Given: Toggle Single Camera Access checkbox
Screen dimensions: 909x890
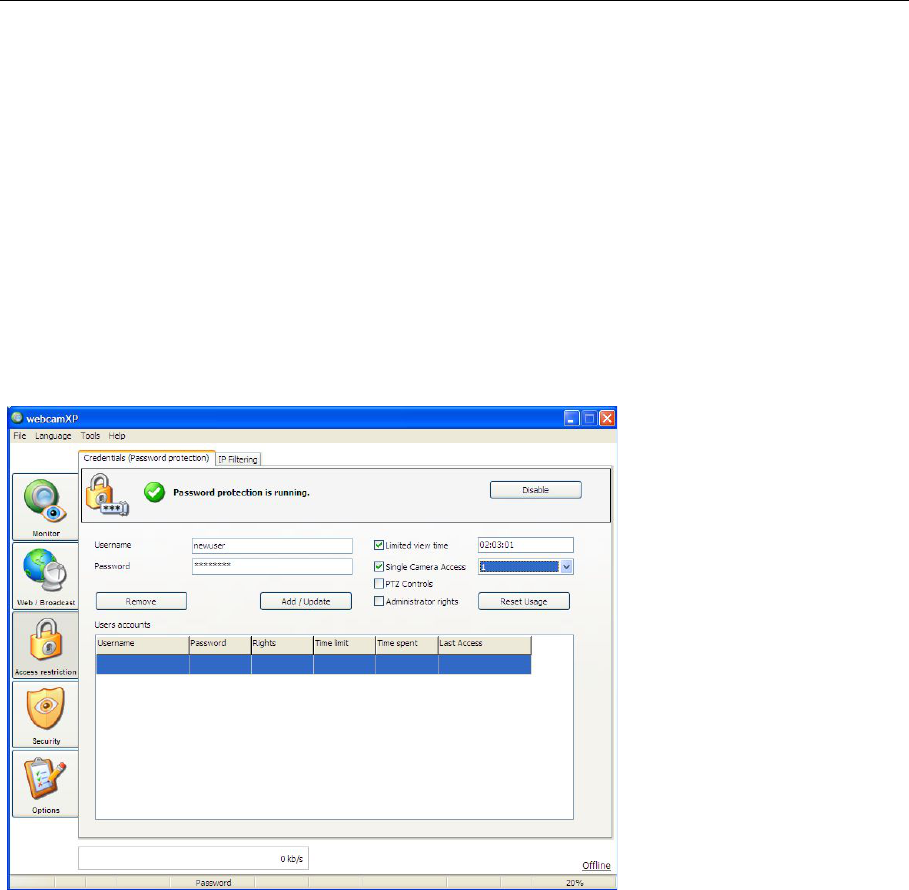Looking at the screenshot, I should [379, 566].
